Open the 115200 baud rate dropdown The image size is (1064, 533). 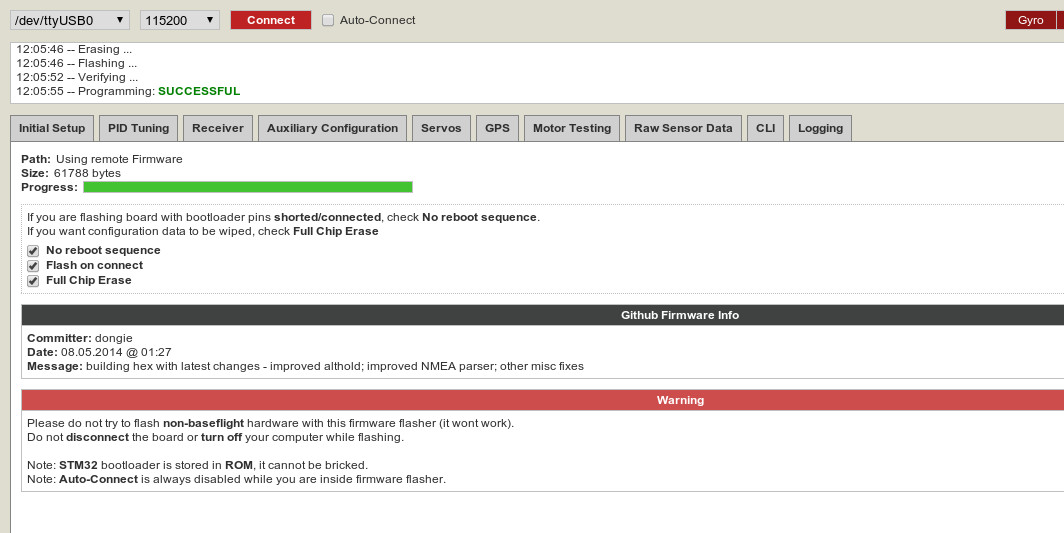[x=180, y=20]
